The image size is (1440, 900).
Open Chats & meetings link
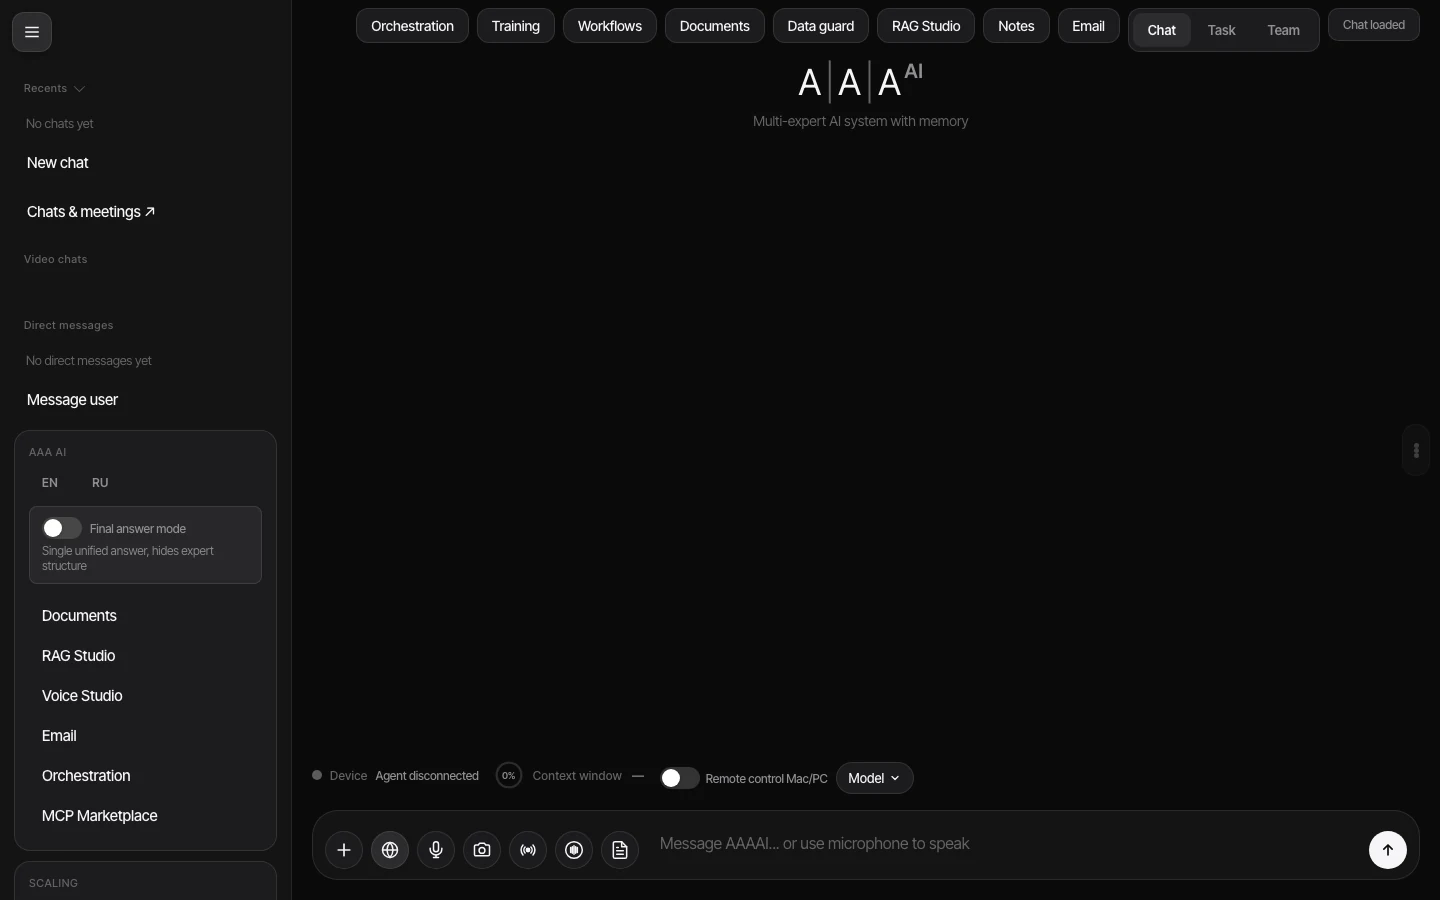[91, 212]
